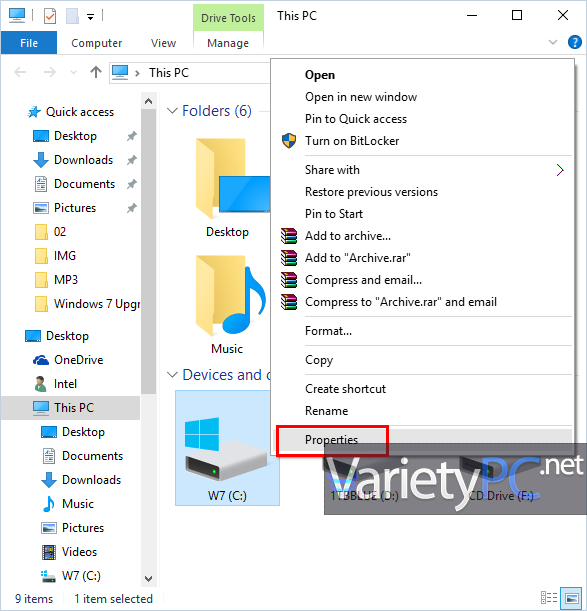The image size is (587, 611).
Task: Select the W7 (C:) drive icon
Action: point(227,448)
